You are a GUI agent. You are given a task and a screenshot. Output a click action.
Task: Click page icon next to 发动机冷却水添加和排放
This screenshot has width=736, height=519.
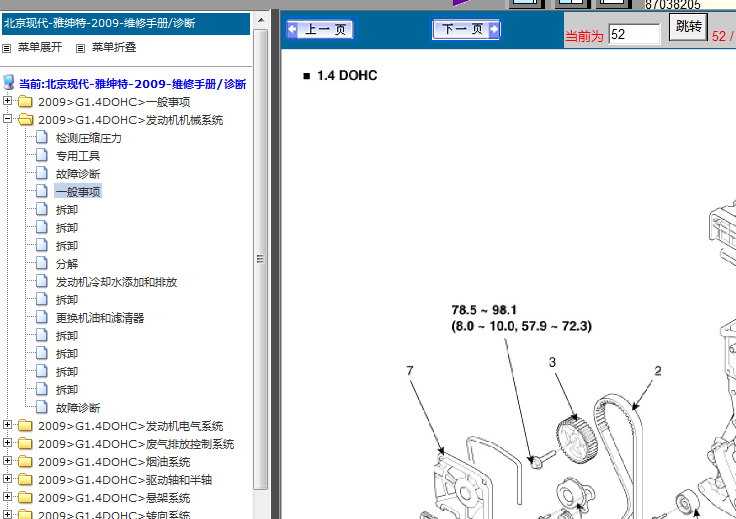pos(42,282)
